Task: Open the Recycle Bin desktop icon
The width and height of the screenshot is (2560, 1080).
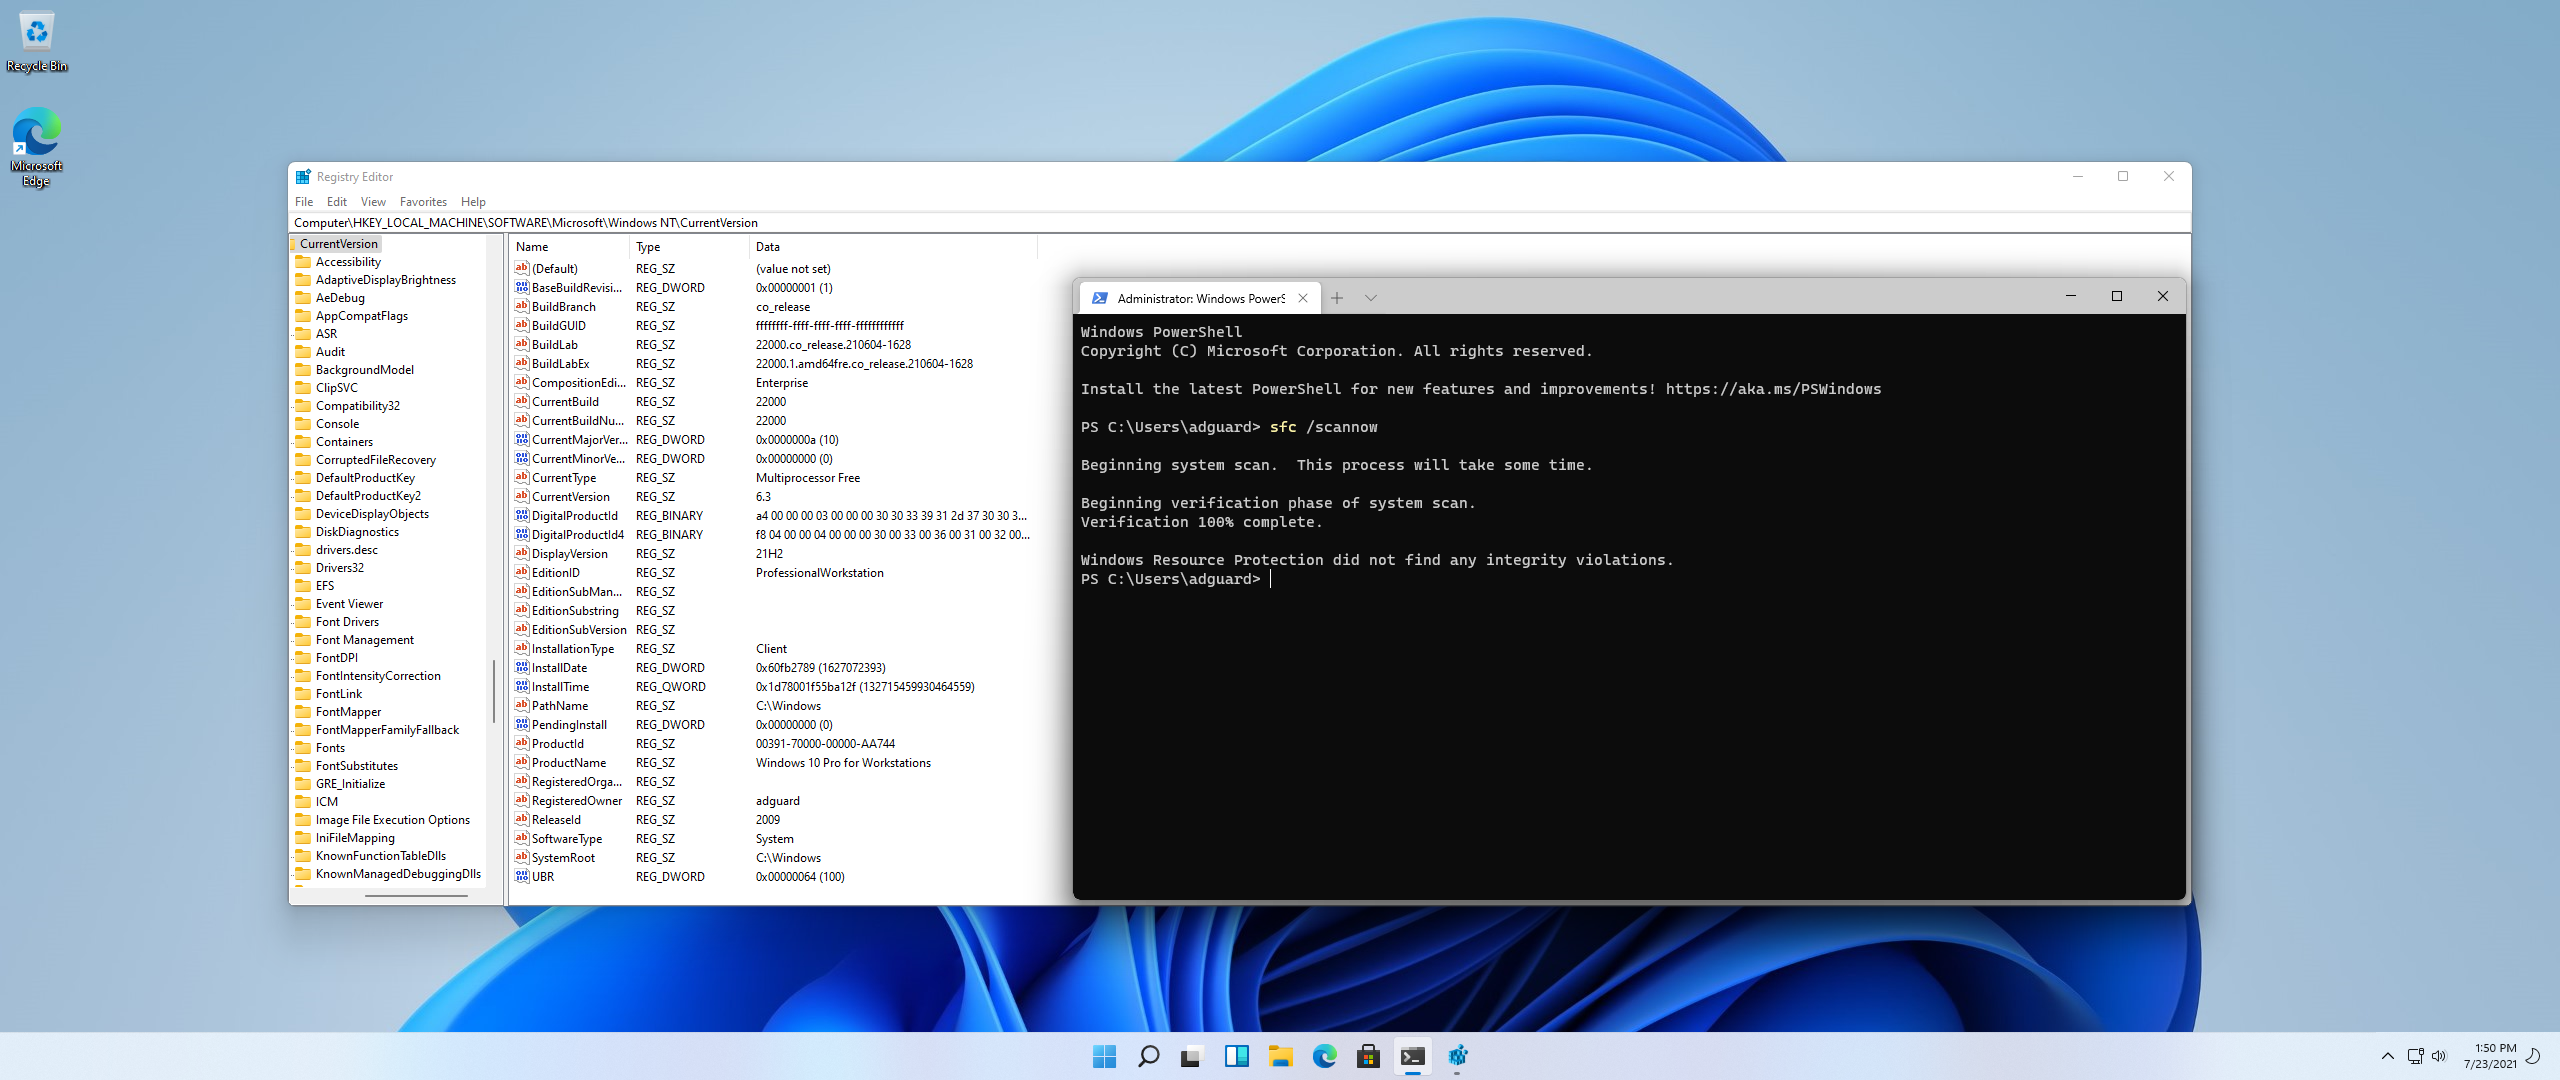Action: click(x=37, y=42)
